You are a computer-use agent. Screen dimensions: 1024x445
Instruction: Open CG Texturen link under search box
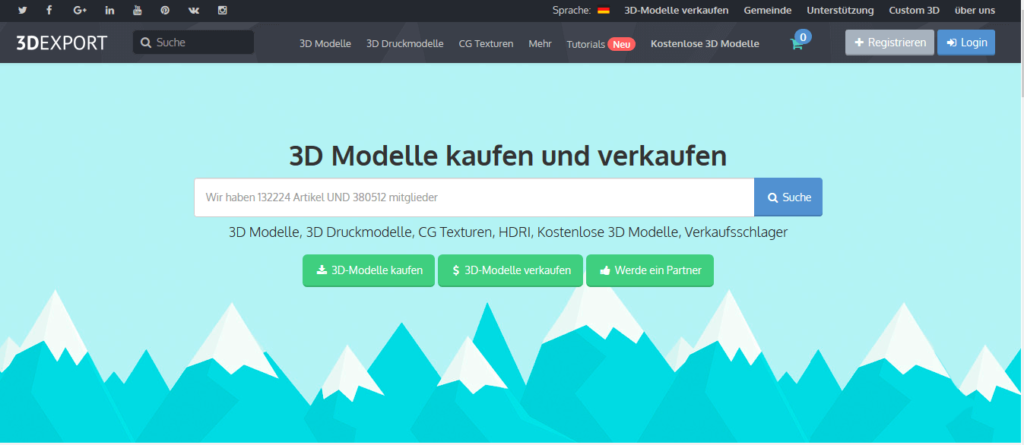(455, 232)
